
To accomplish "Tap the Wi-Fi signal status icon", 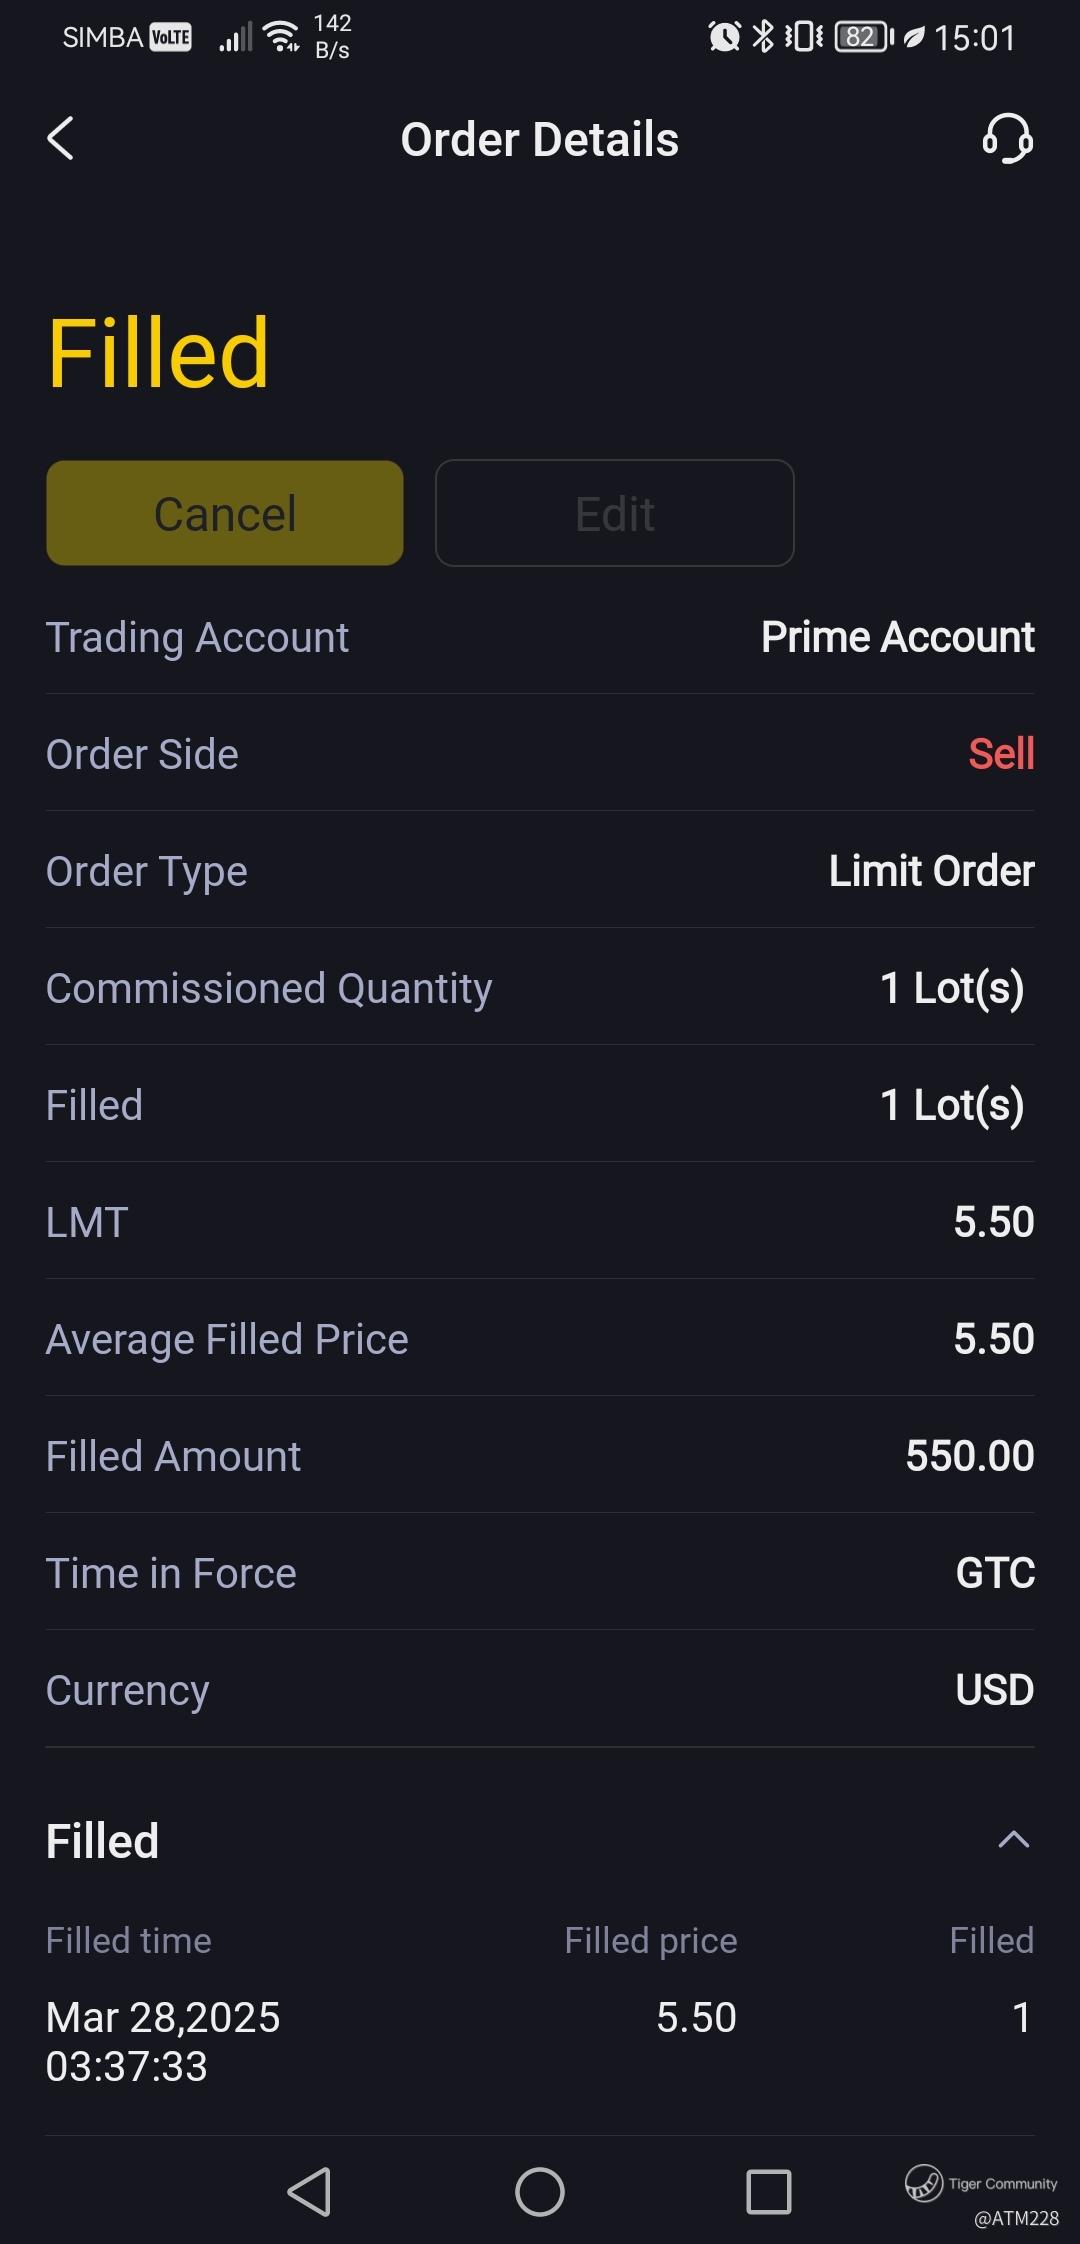I will coord(282,37).
